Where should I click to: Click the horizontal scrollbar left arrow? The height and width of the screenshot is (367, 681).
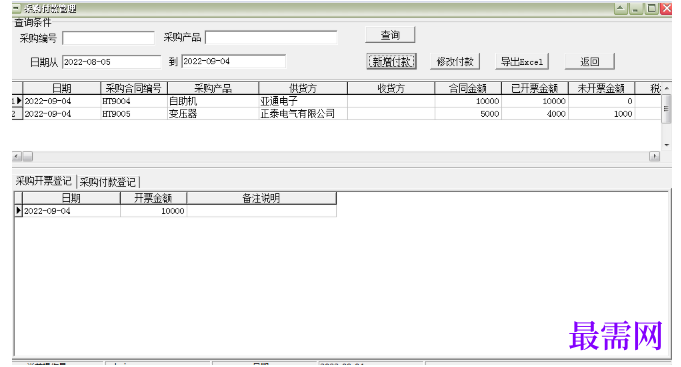pos(17,156)
